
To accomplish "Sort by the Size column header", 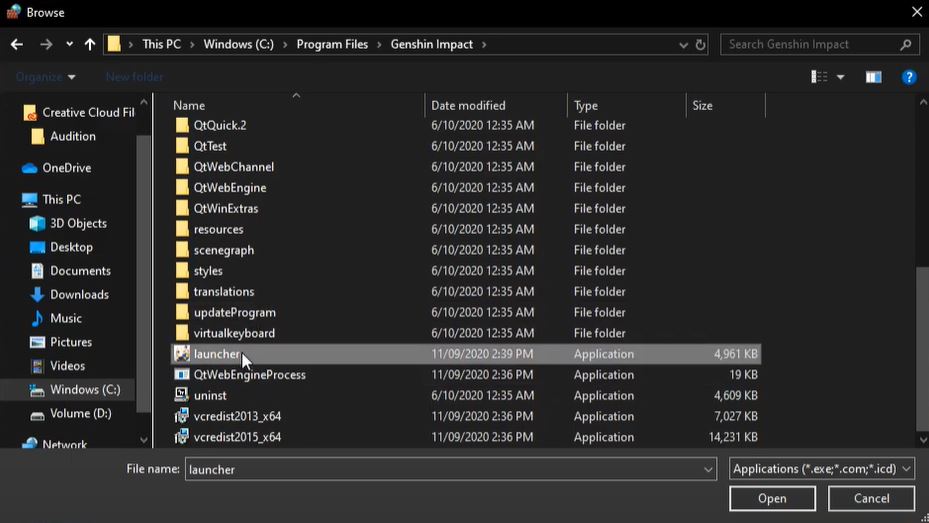I will (x=702, y=105).
